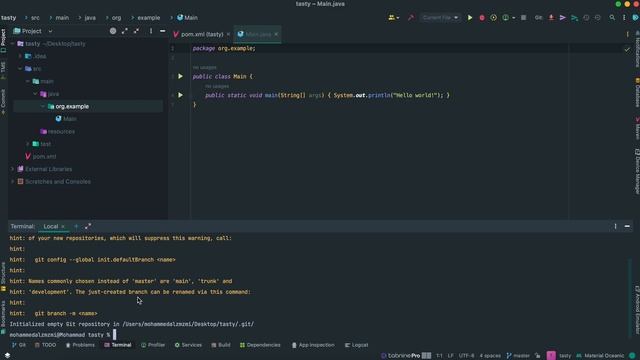Click the Commit side tool window button
640x360 pixels.
click(3, 102)
